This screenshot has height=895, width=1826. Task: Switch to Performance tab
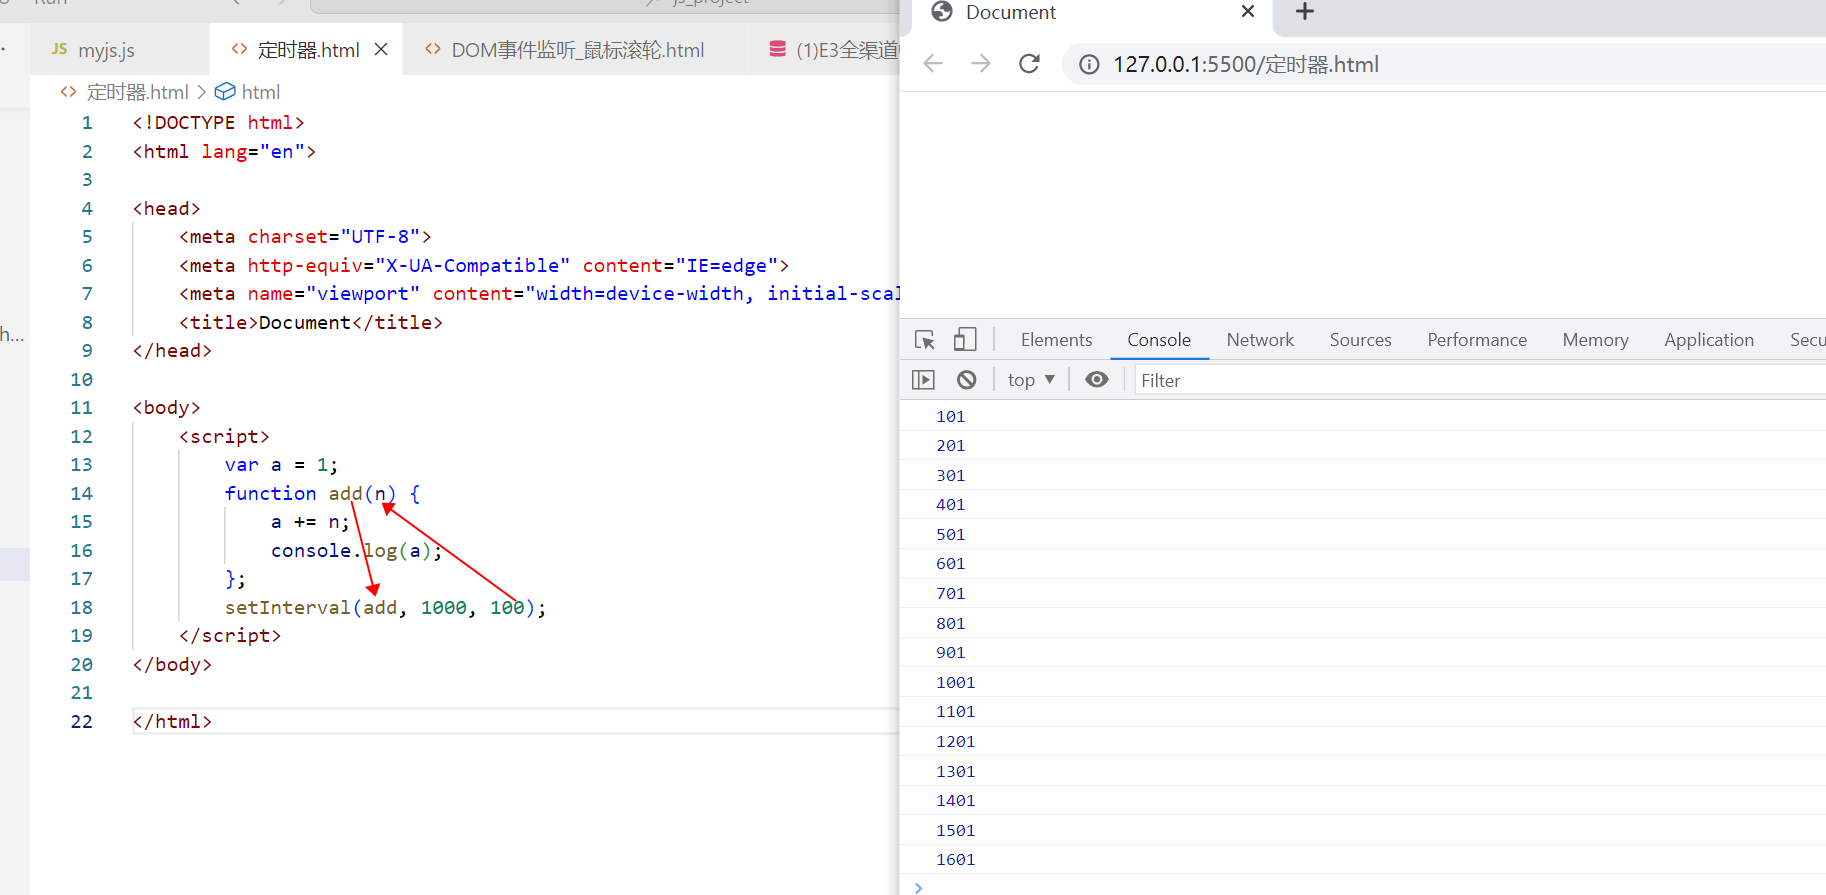coord(1477,340)
